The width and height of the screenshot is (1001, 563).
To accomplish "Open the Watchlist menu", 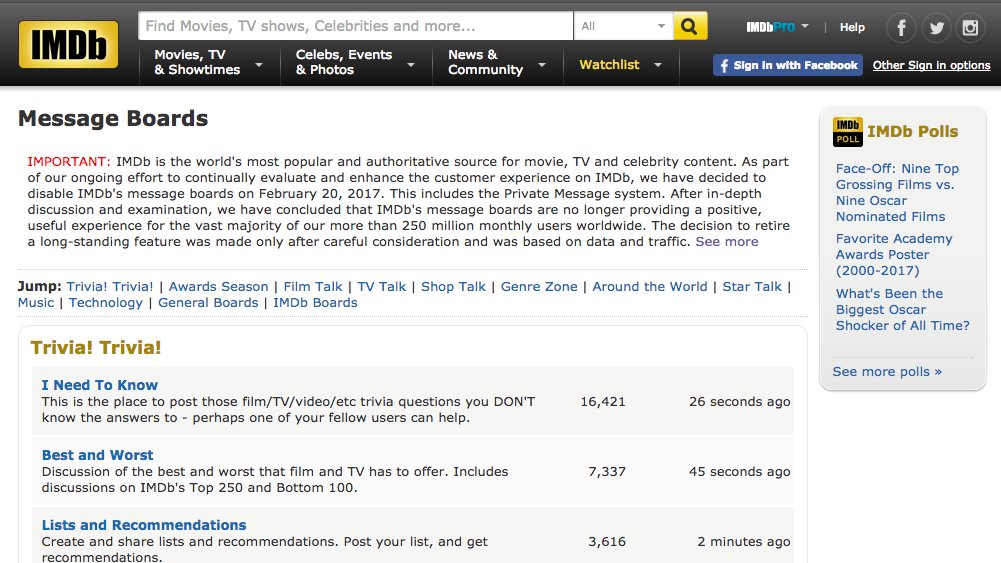I will click(x=621, y=64).
